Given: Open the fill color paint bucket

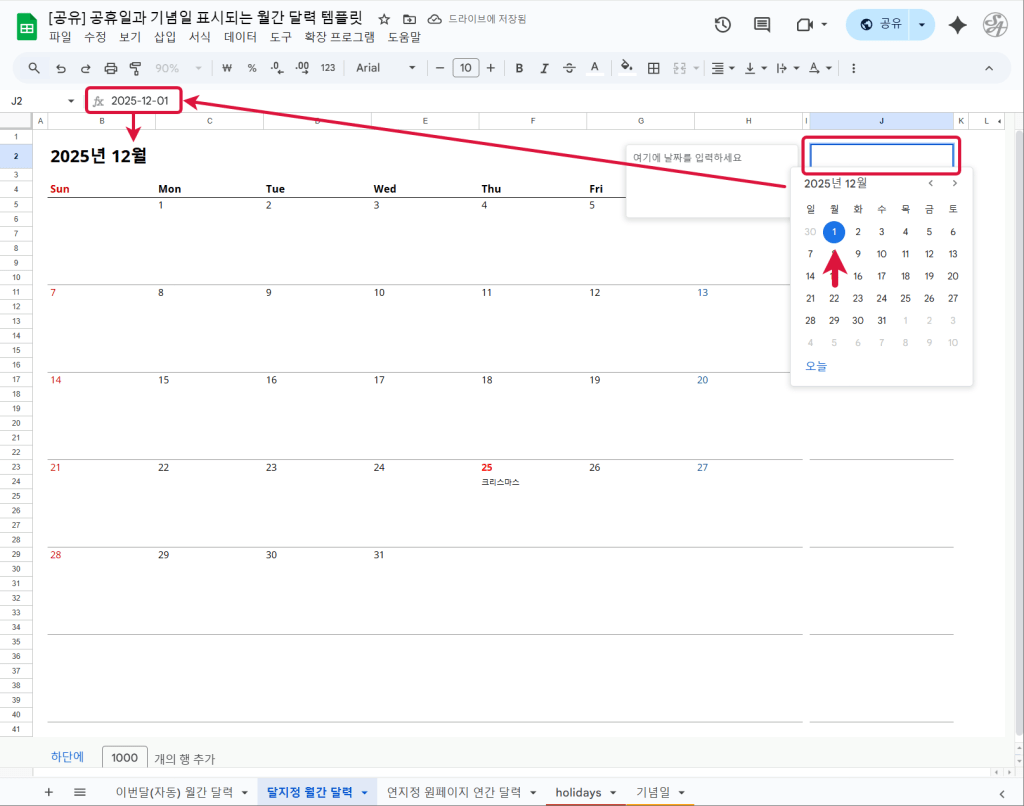Looking at the screenshot, I should click(x=626, y=68).
